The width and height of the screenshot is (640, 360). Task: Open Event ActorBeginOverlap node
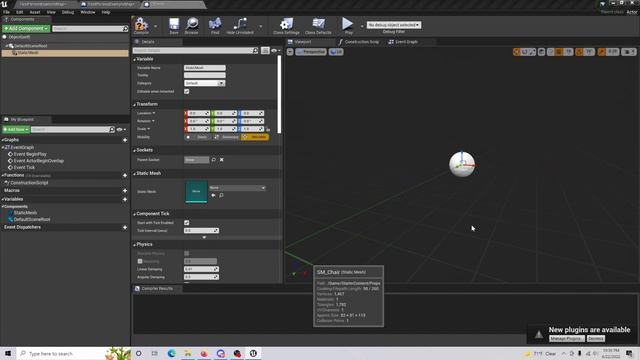click(x=39, y=161)
